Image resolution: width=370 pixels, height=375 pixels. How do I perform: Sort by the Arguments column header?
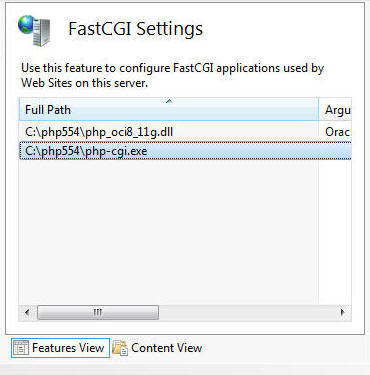(336, 109)
